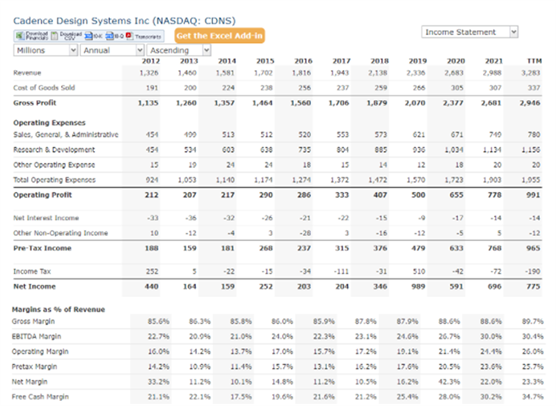Open the Transcripts PDF icon
This screenshot has height=406, width=556.
pyautogui.click(x=129, y=36)
